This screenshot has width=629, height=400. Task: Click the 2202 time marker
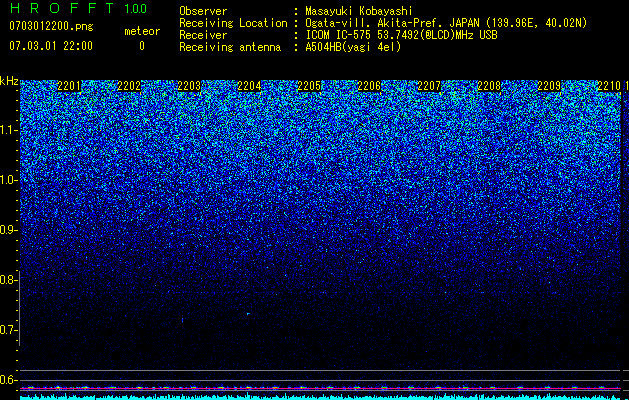[x=129, y=86]
